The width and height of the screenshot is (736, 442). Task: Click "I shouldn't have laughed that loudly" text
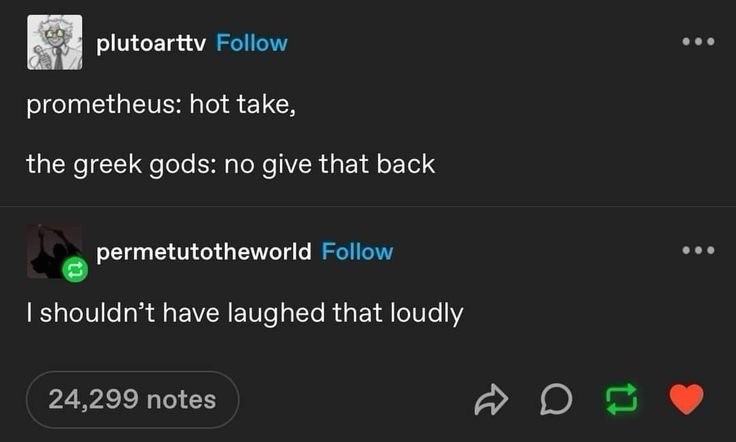coord(245,313)
